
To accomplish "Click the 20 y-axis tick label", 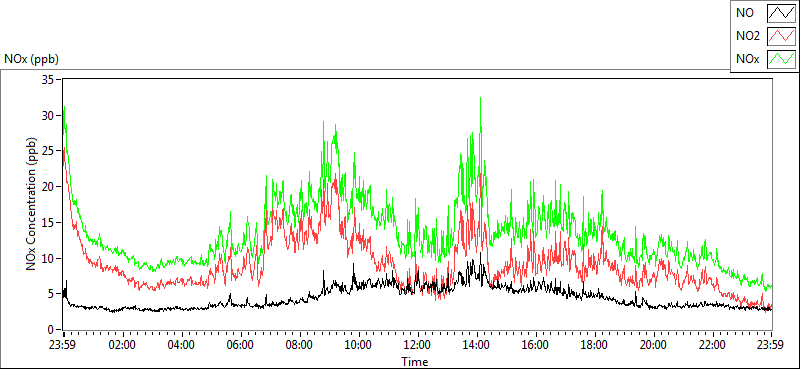I will (49, 187).
